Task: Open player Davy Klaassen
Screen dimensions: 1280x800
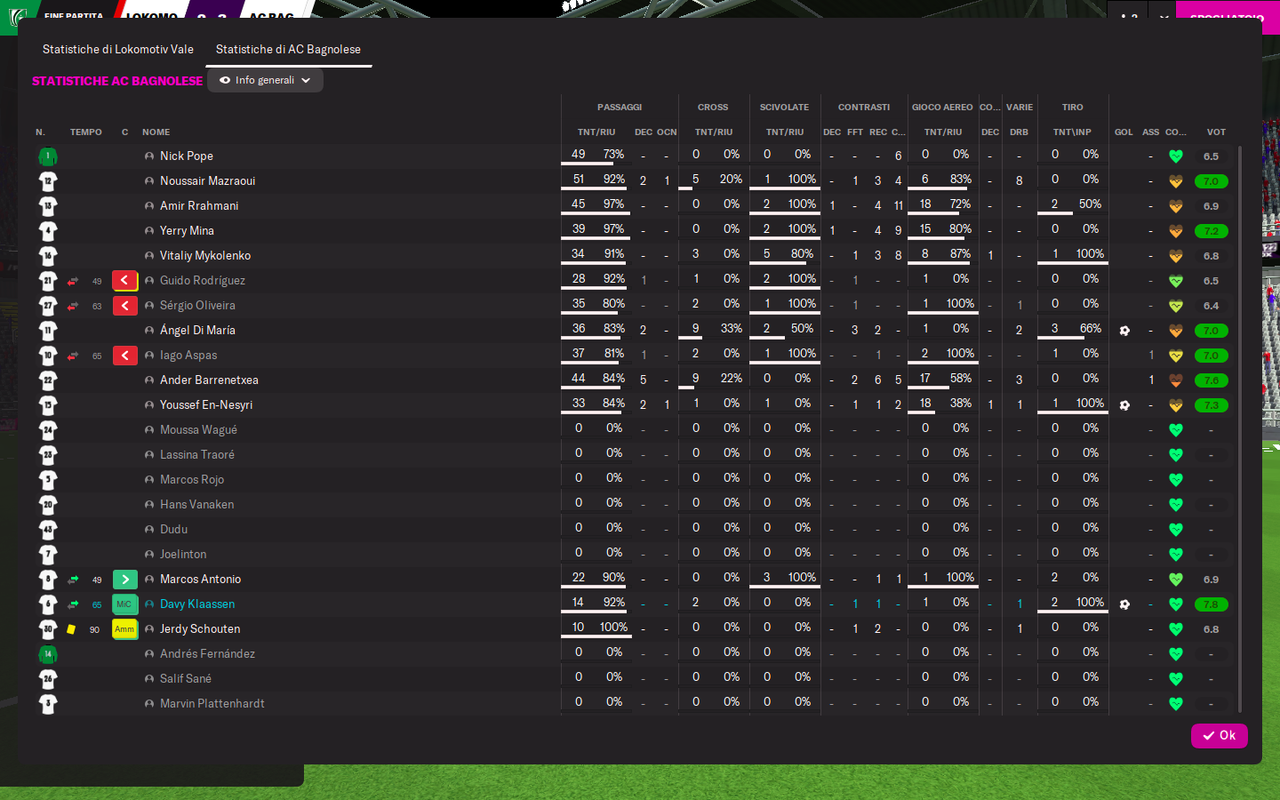Action: tap(197, 604)
